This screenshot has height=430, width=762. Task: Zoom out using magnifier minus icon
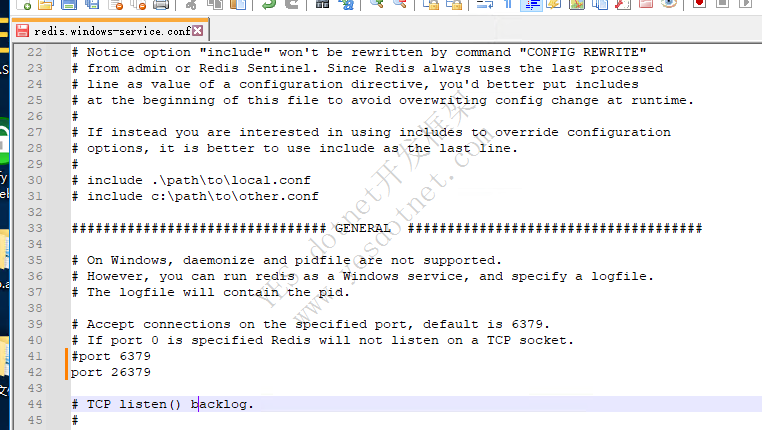coord(399,4)
